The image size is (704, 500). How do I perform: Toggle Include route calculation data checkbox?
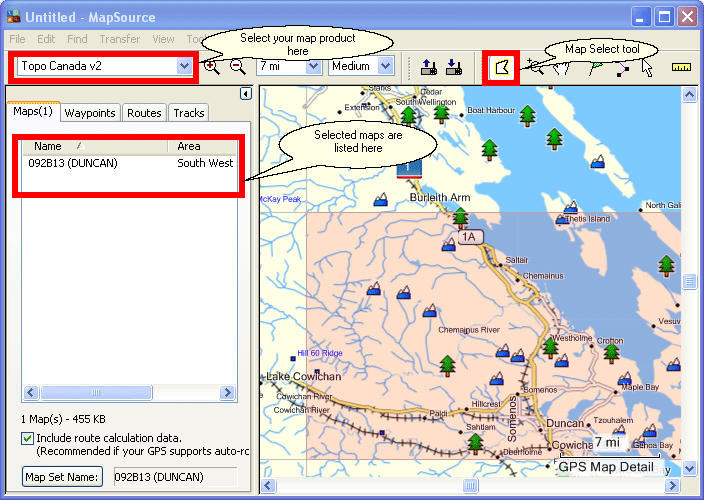27,438
